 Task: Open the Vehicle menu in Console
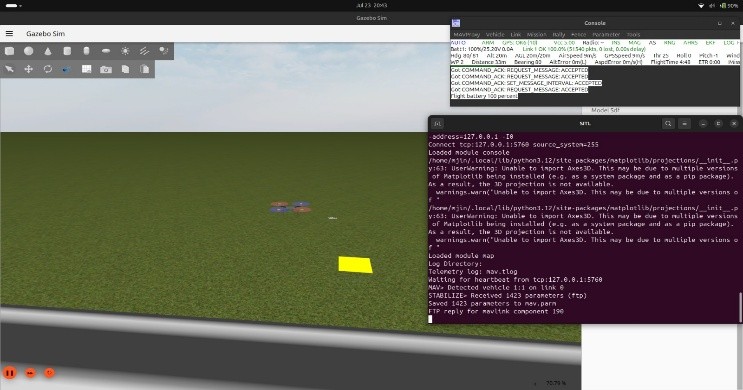tap(495, 35)
